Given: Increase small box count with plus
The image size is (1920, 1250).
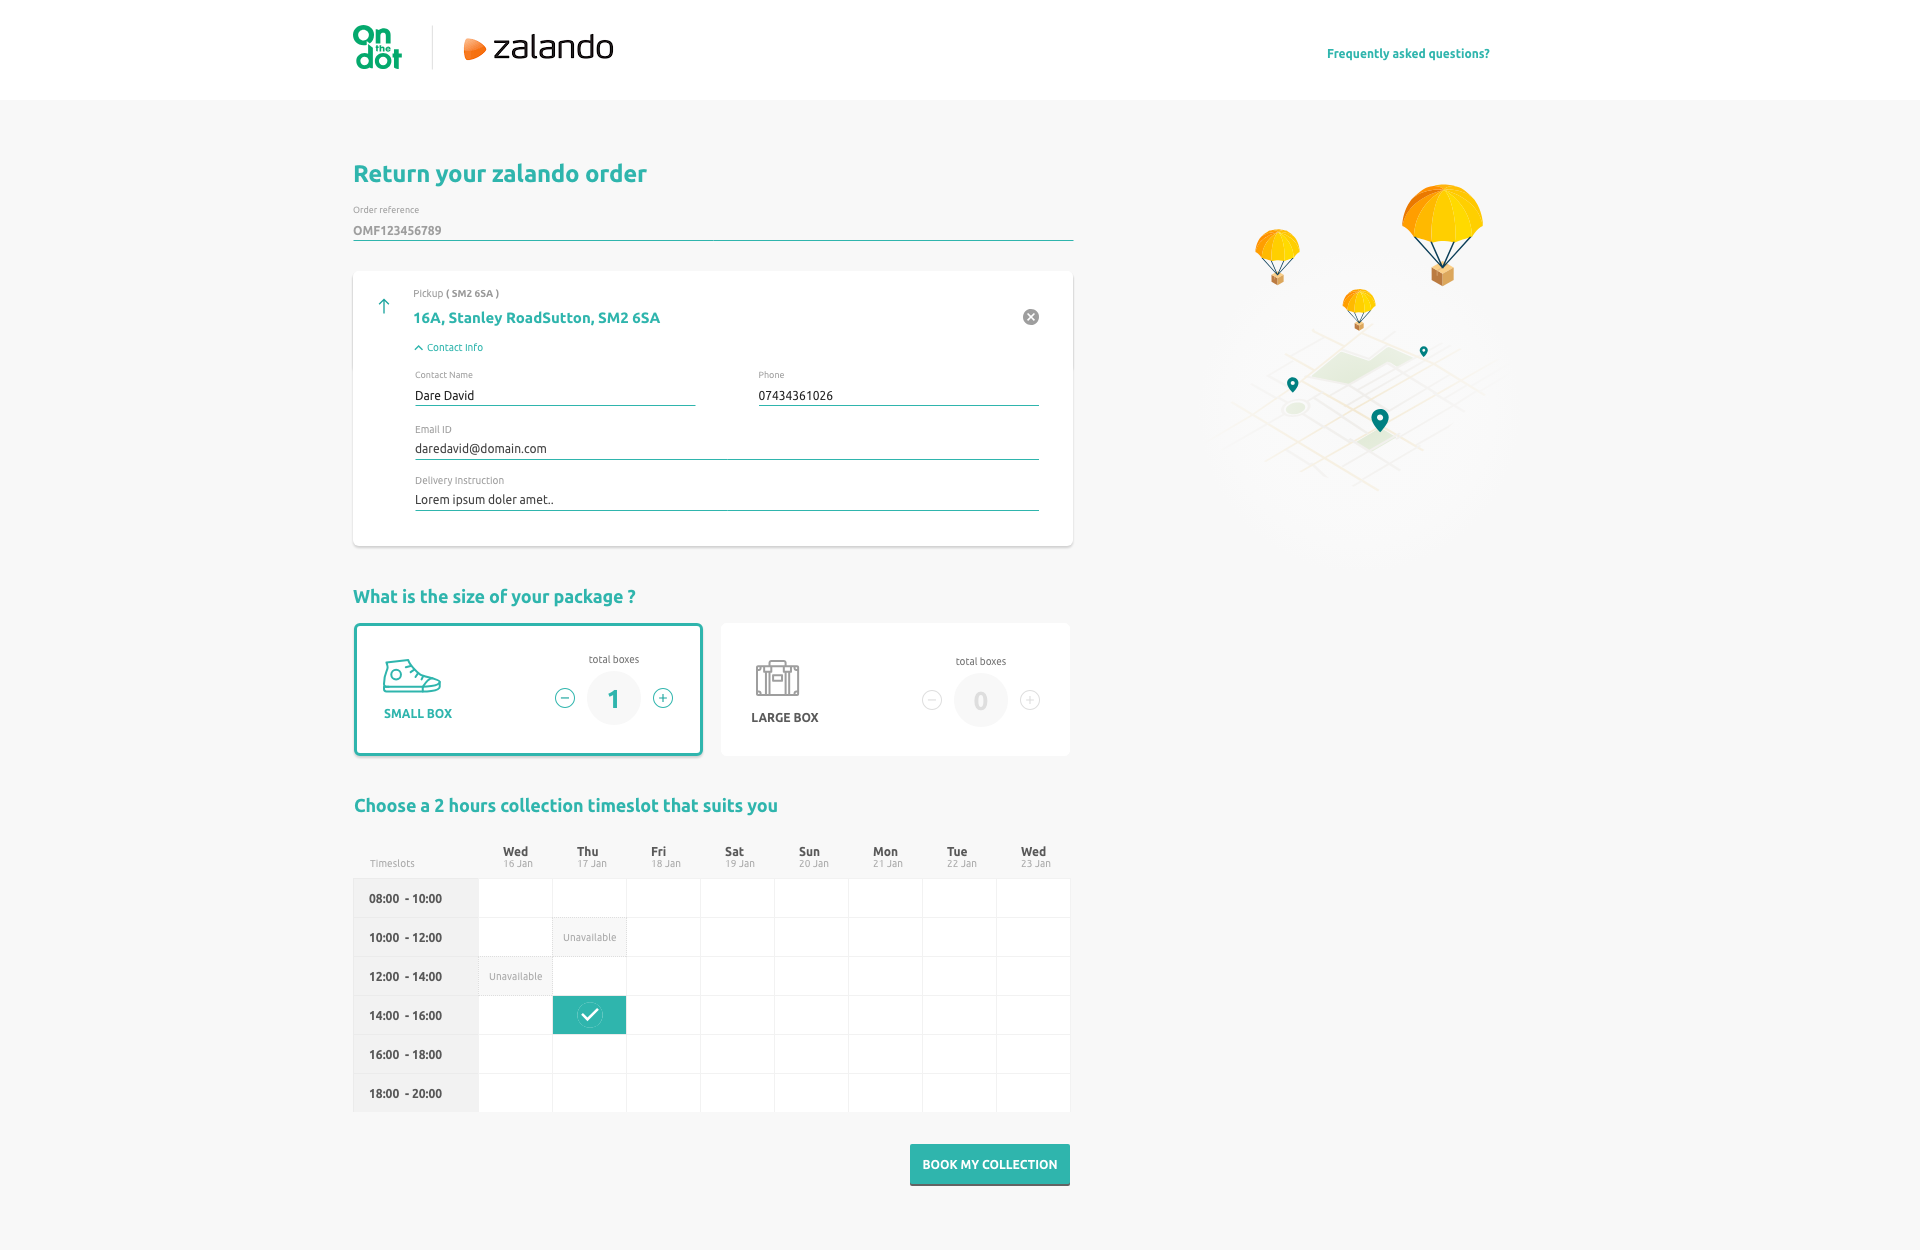Looking at the screenshot, I should coord(663,698).
